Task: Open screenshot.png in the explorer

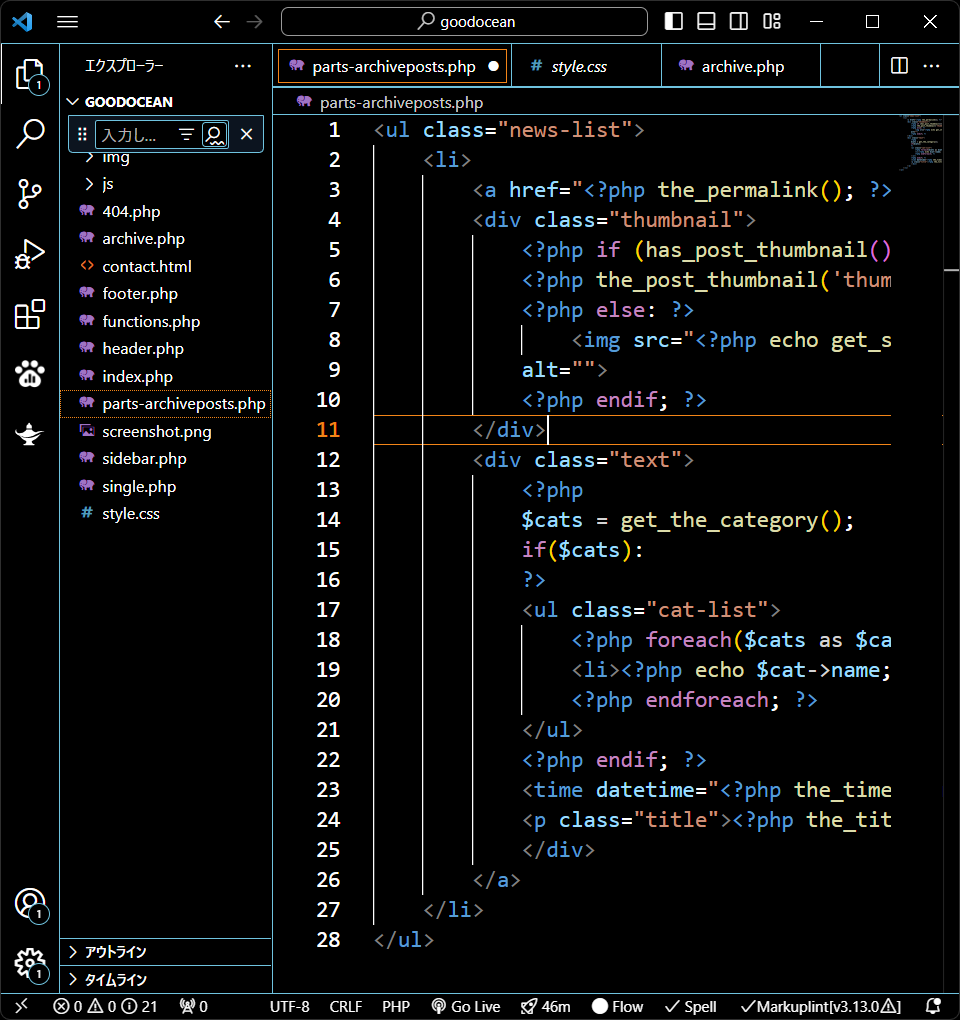Action: [x=166, y=431]
